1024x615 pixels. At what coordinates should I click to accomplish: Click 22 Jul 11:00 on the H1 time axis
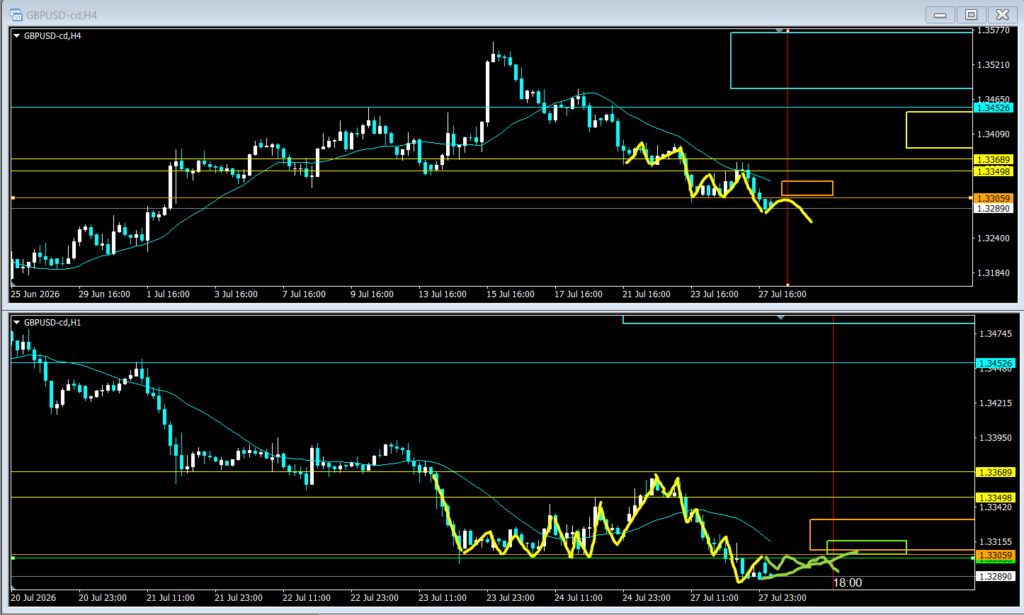coord(306,598)
